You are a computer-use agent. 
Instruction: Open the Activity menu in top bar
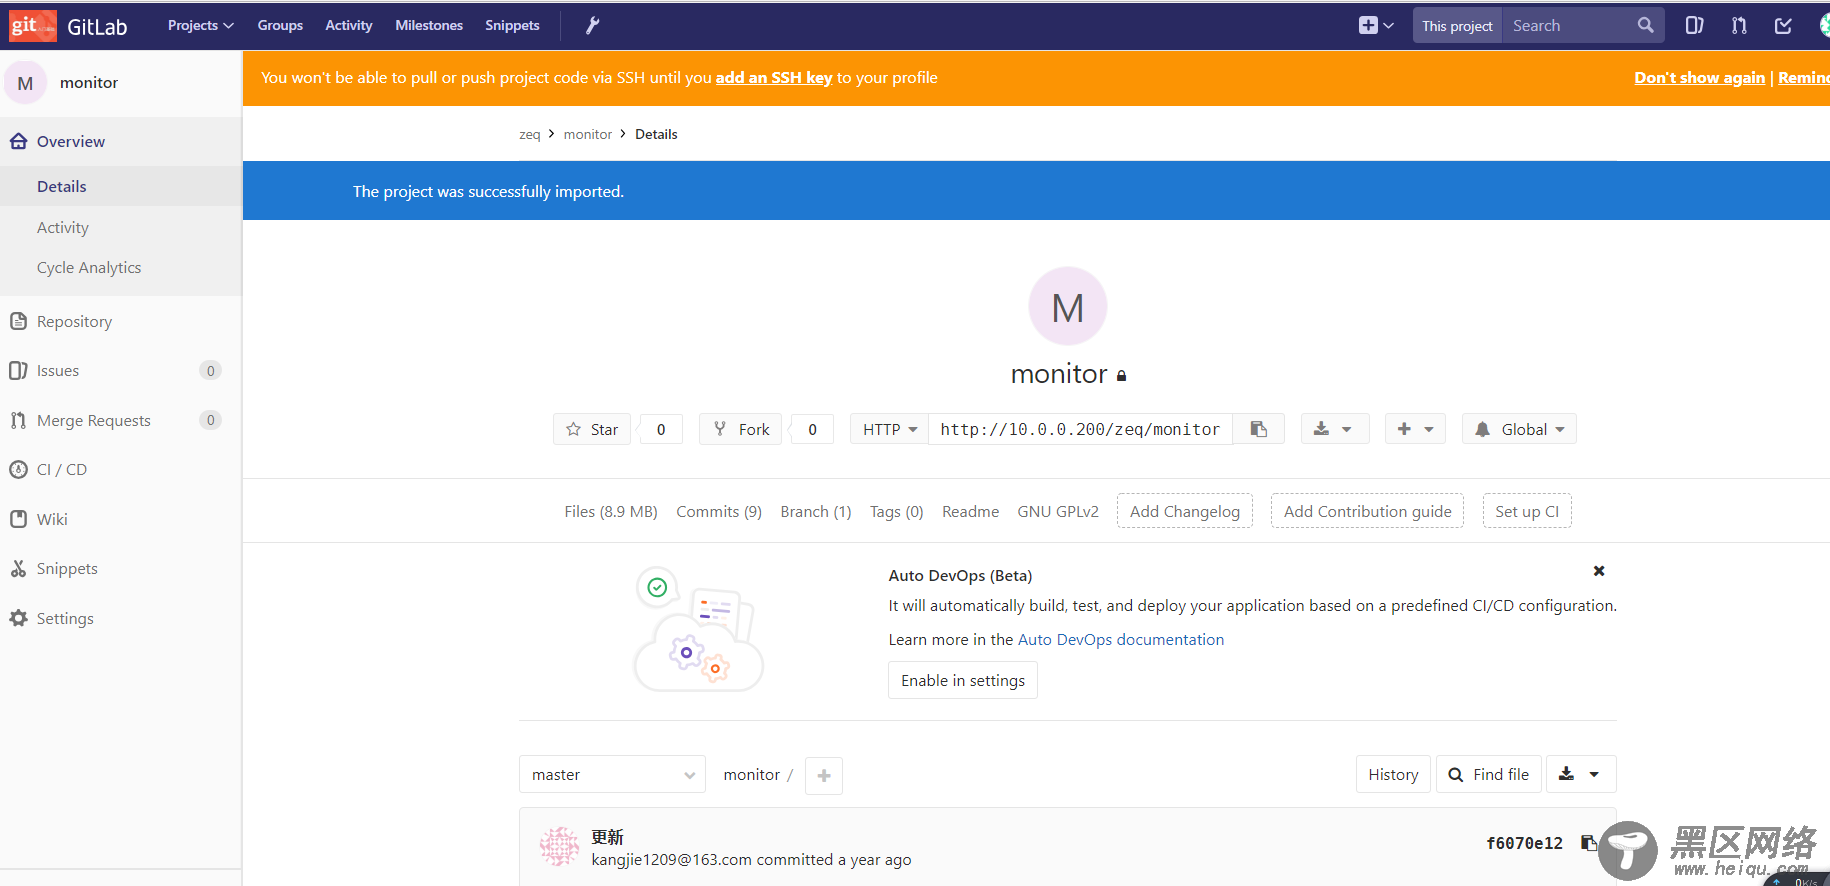pyautogui.click(x=348, y=26)
